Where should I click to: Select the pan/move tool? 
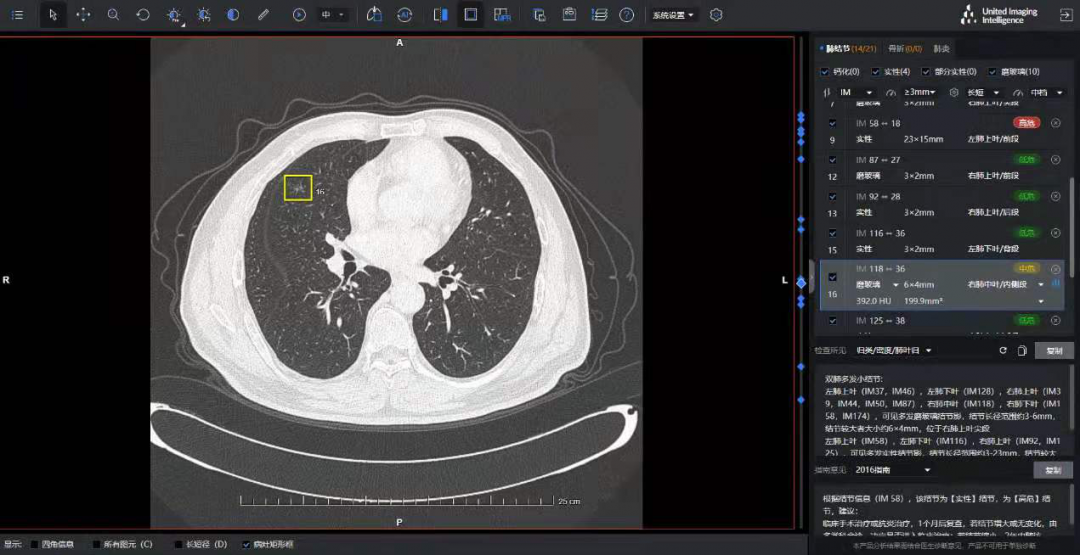point(83,14)
